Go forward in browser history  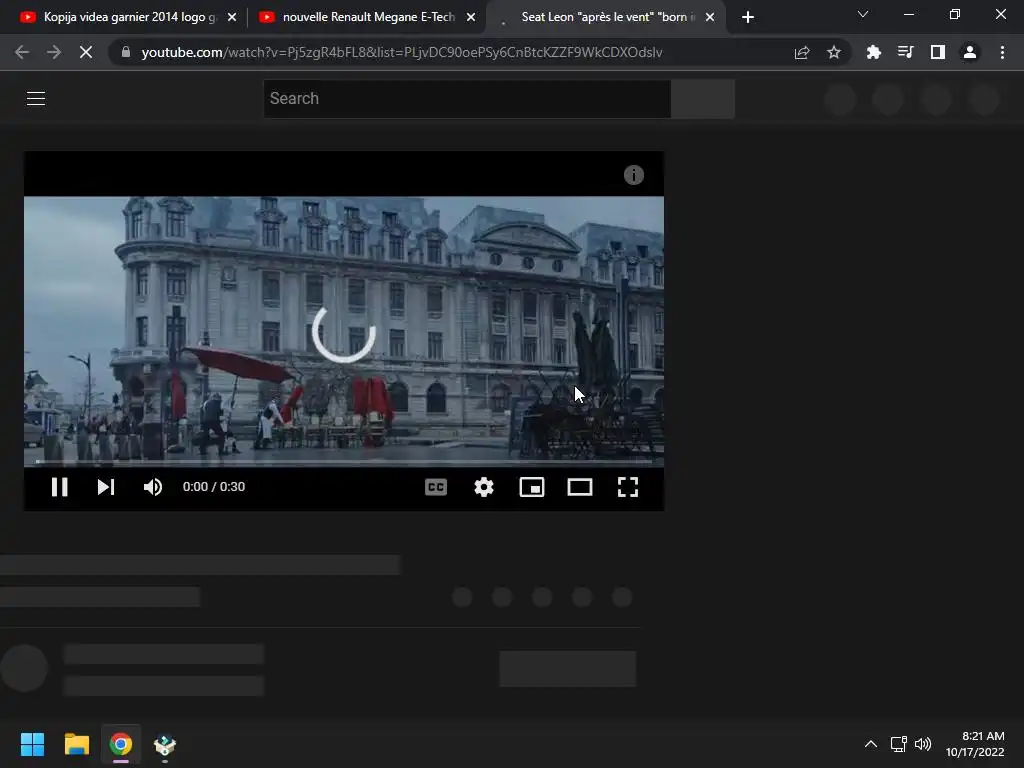coord(54,52)
